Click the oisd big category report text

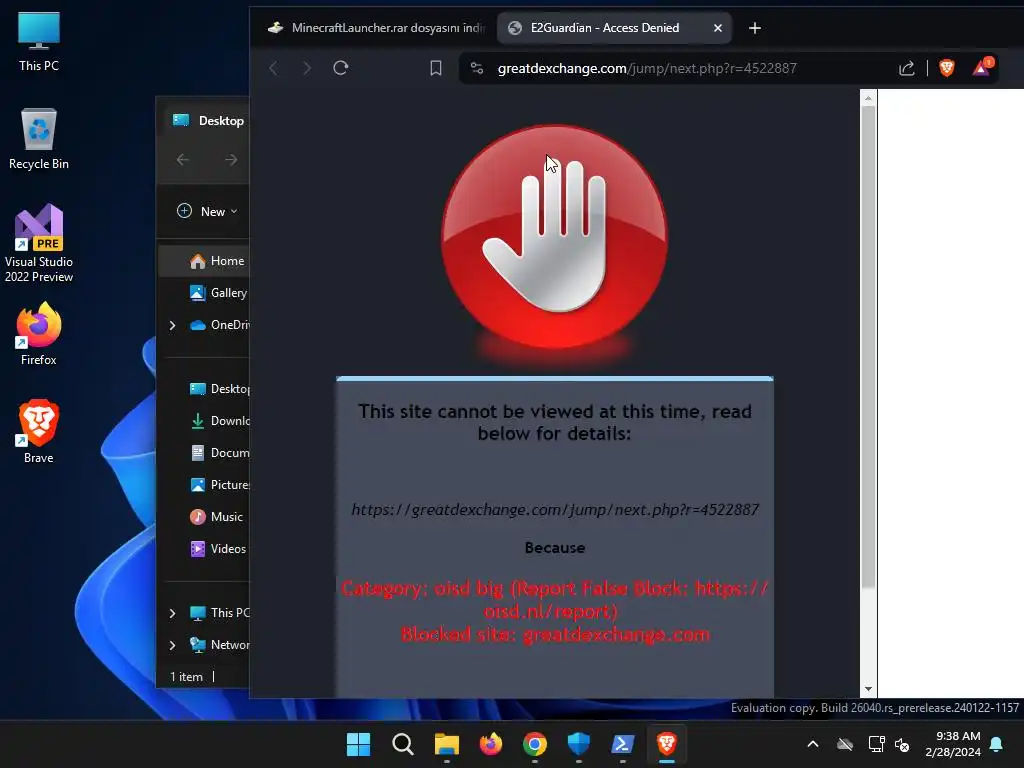point(555,600)
